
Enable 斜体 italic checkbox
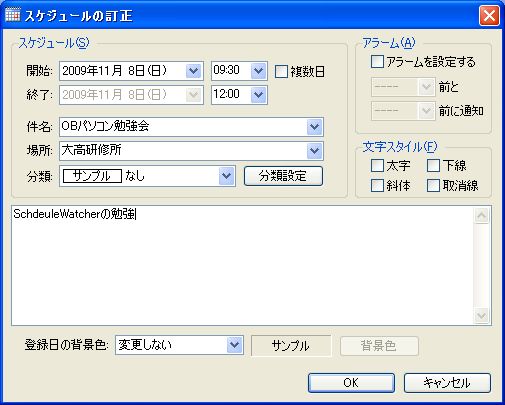tap(377, 186)
